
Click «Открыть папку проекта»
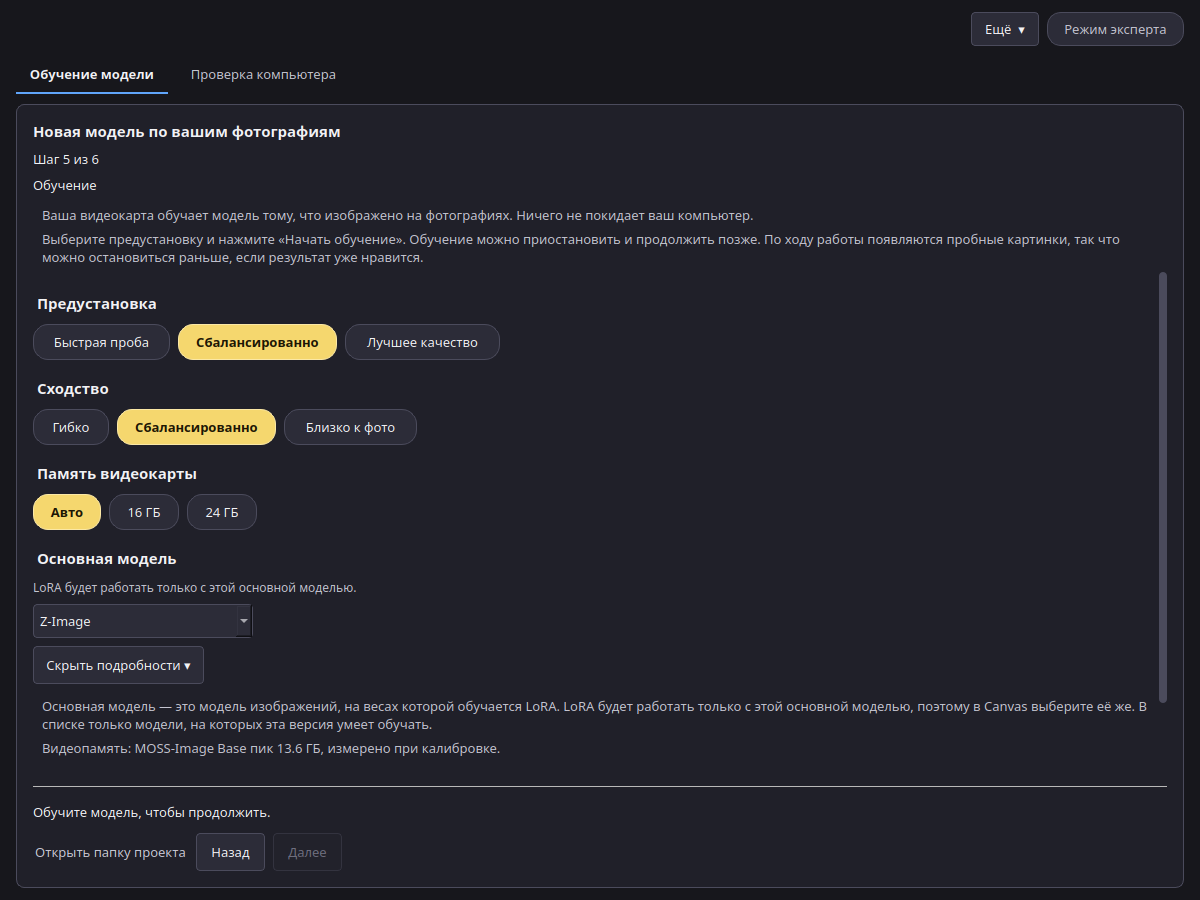pyautogui.click(x=110, y=853)
